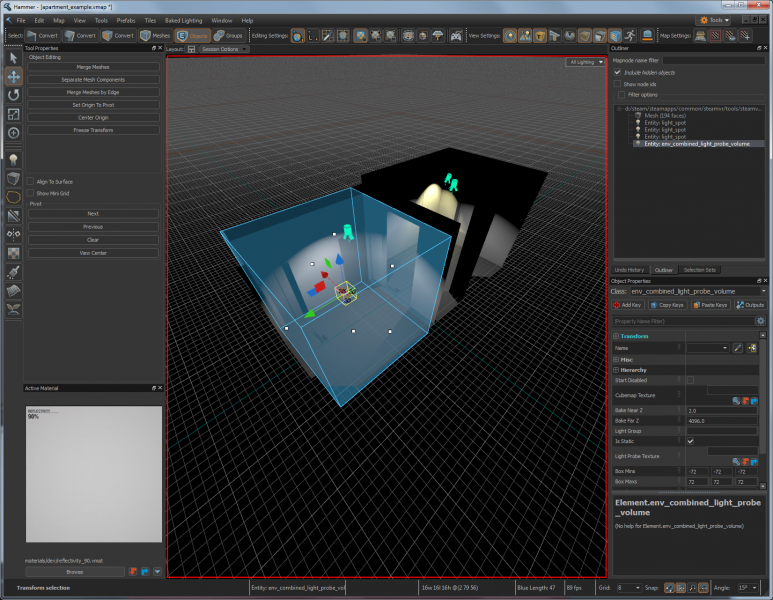This screenshot has height=600, width=773.
Task: Open the Prefabs menu
Action: pos(126,21)
